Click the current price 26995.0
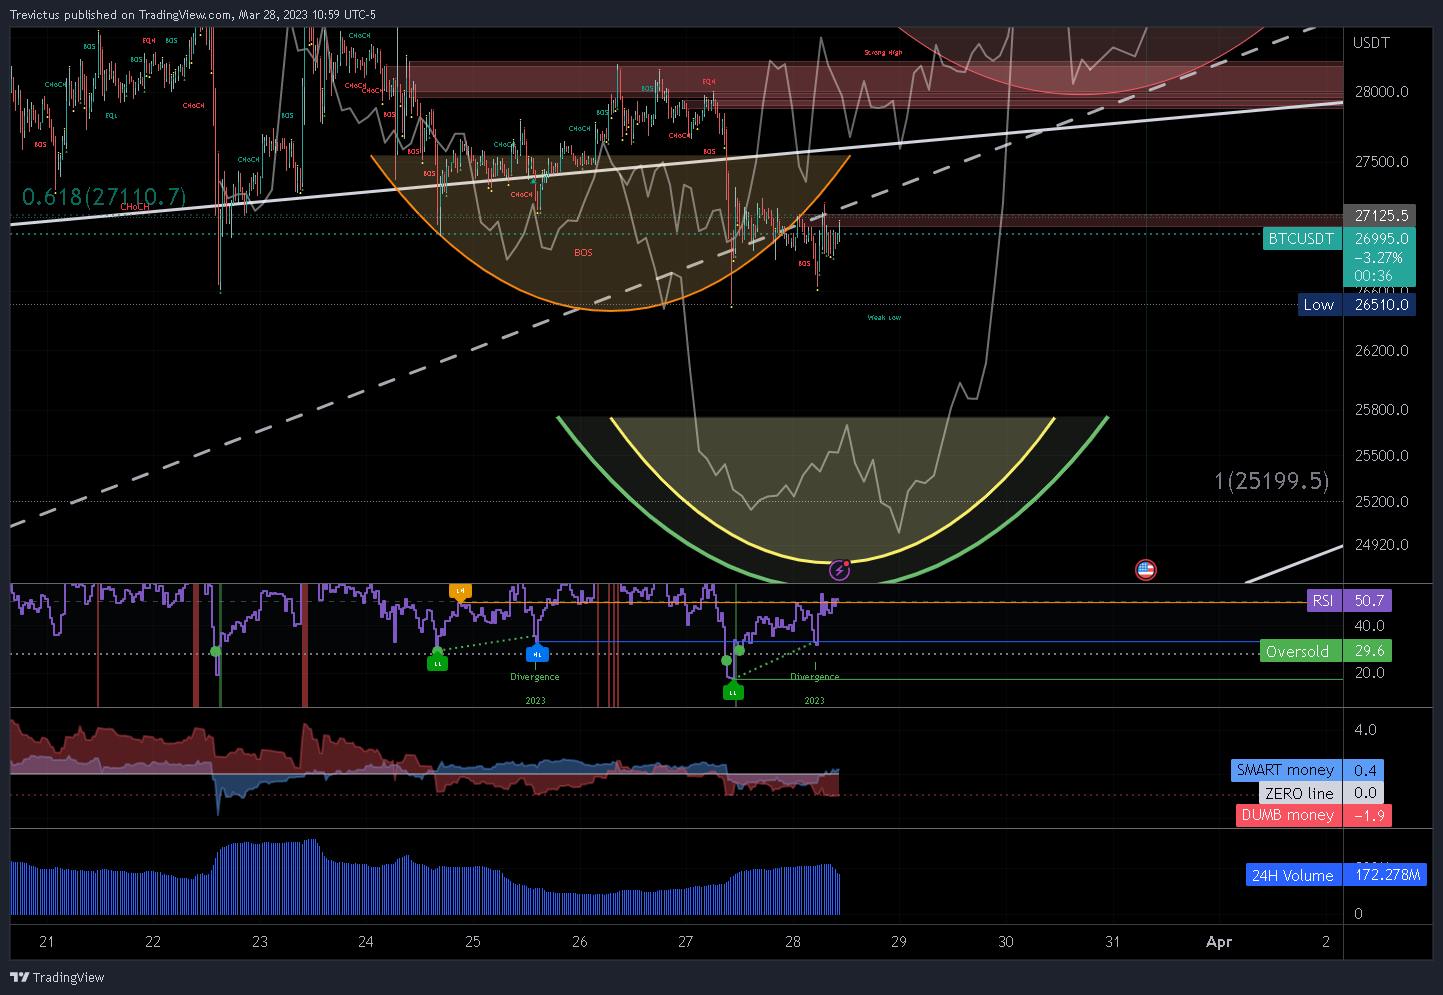Viewport: 1443px width, 995px height. point(1380,239)
